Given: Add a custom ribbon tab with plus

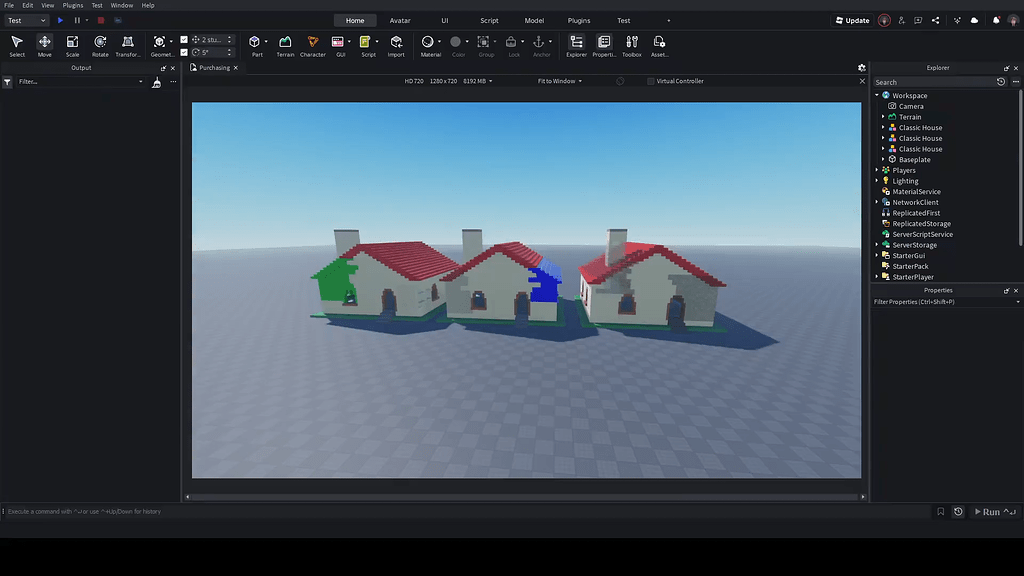Looking at the screenshot, I should pos(668,20).
